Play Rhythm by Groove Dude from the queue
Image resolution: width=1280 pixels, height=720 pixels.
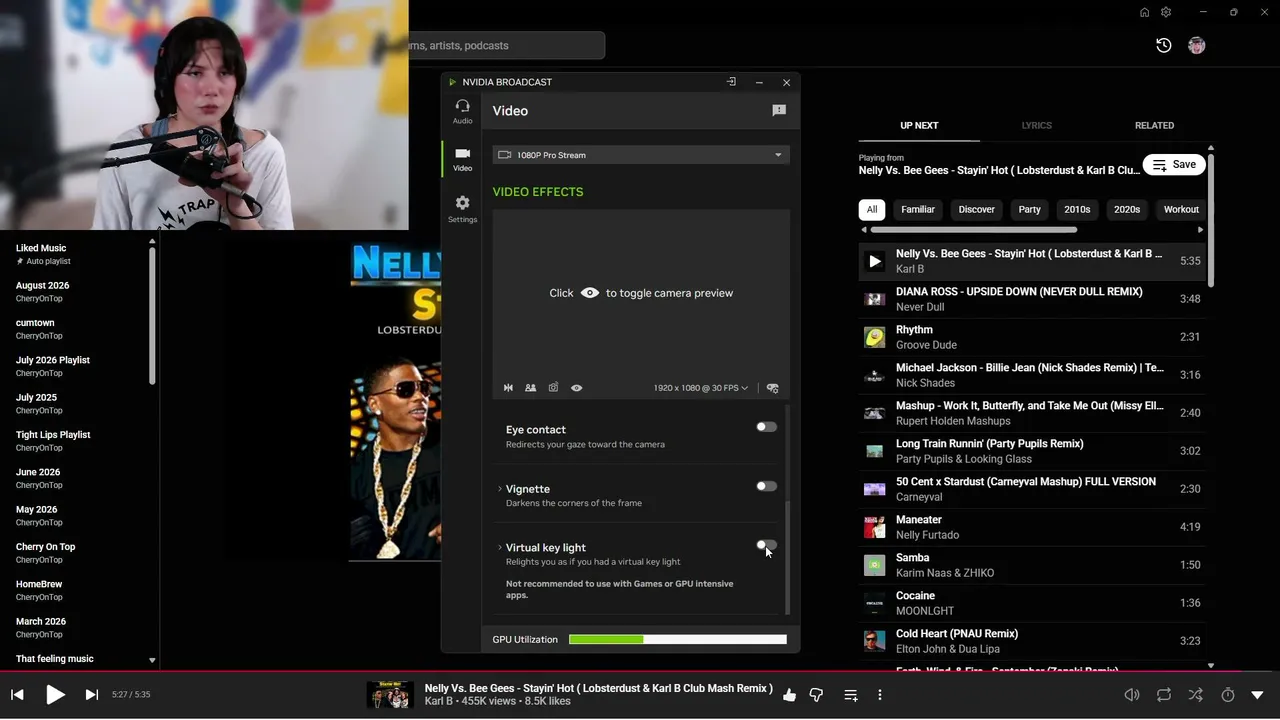[1033, 337]
